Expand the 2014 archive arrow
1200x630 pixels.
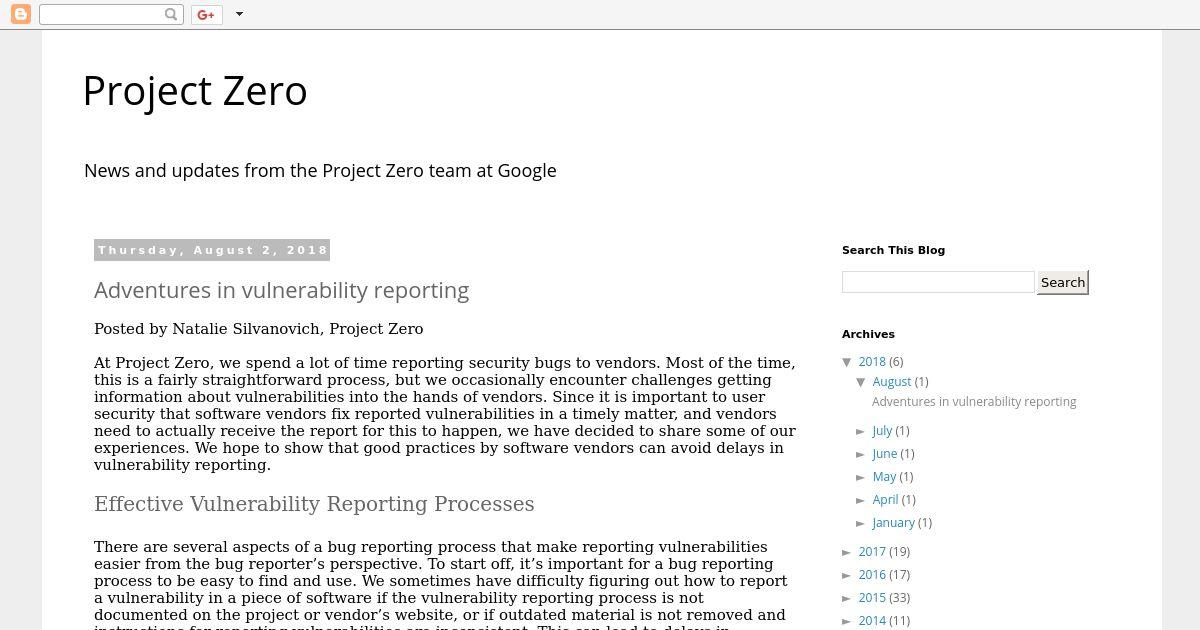point(848,621)
